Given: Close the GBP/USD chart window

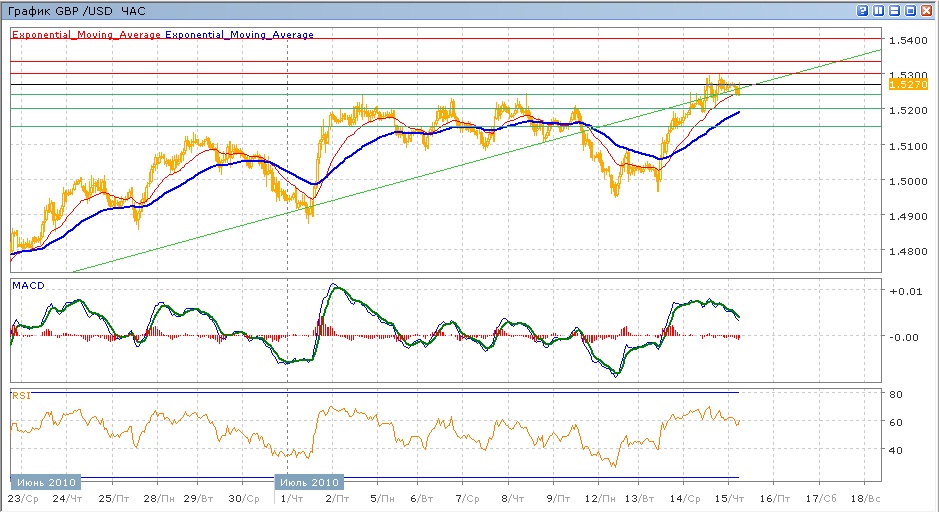Looking at the screenshot, I should tap(926, 10).
